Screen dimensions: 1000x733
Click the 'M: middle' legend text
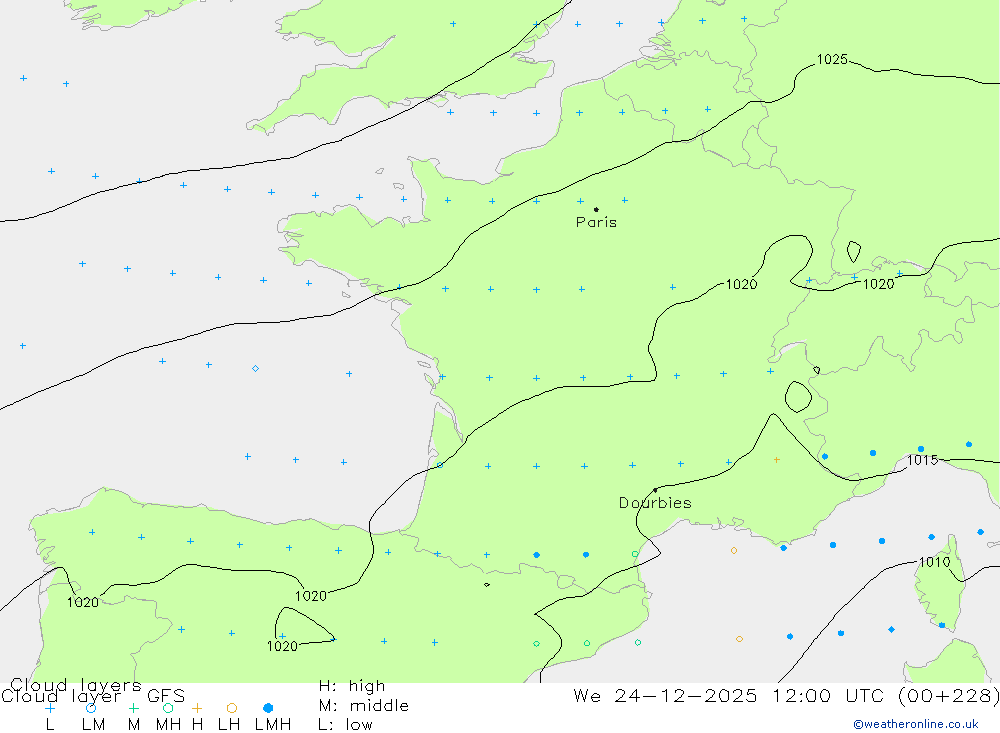pyautogui.click(x=364, y=706)
